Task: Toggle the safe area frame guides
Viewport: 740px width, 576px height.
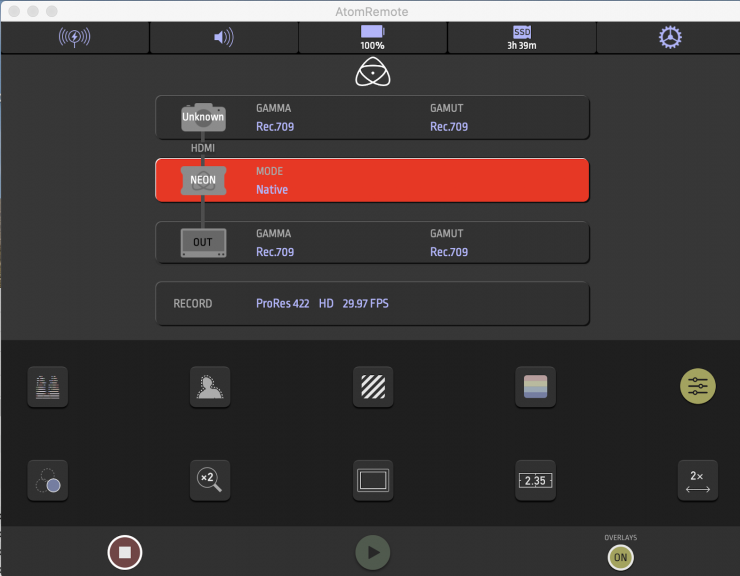Action: 373,480
